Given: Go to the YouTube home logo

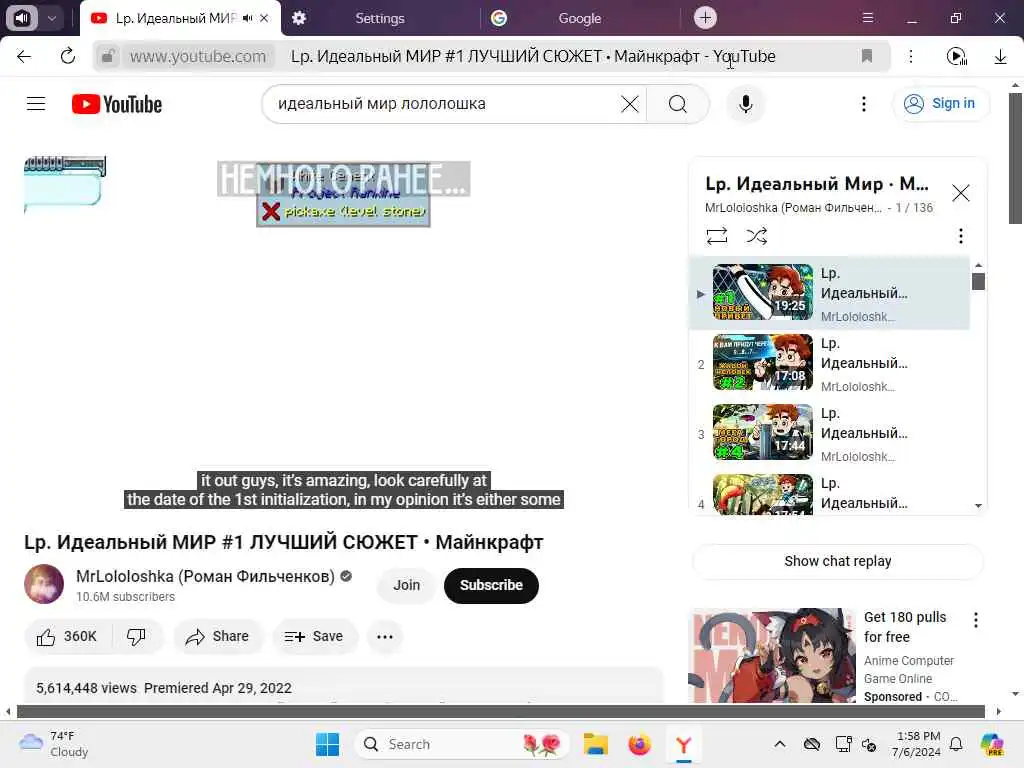Looking at the screenshot, I should [x=117, y=104].
